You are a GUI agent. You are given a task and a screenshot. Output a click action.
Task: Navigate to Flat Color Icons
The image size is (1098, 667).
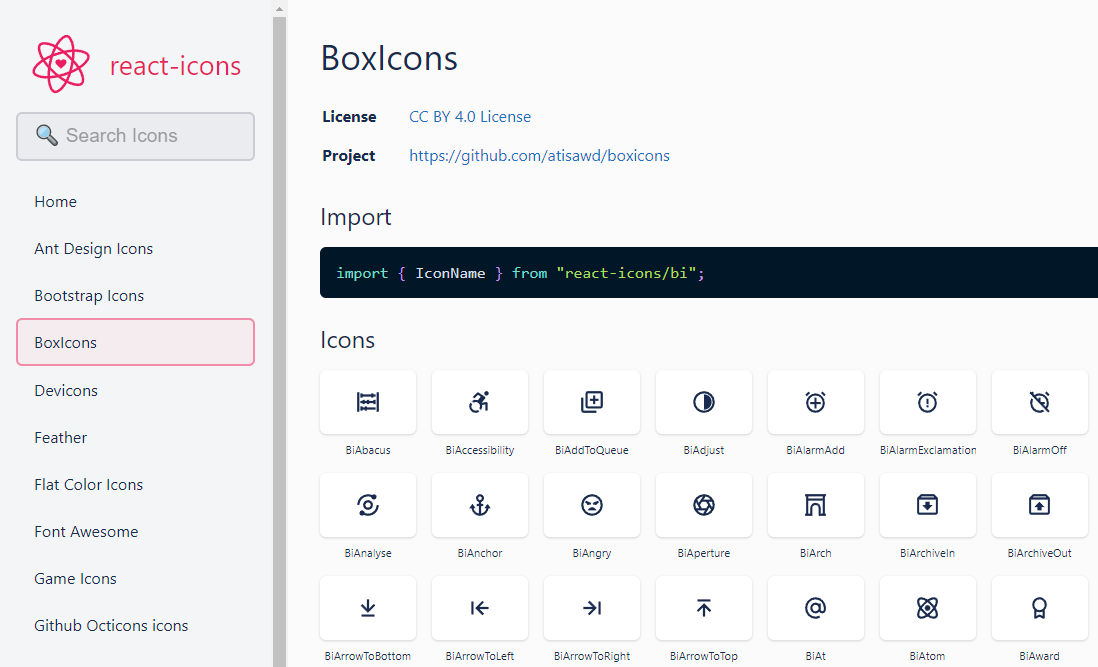point(88,484)
